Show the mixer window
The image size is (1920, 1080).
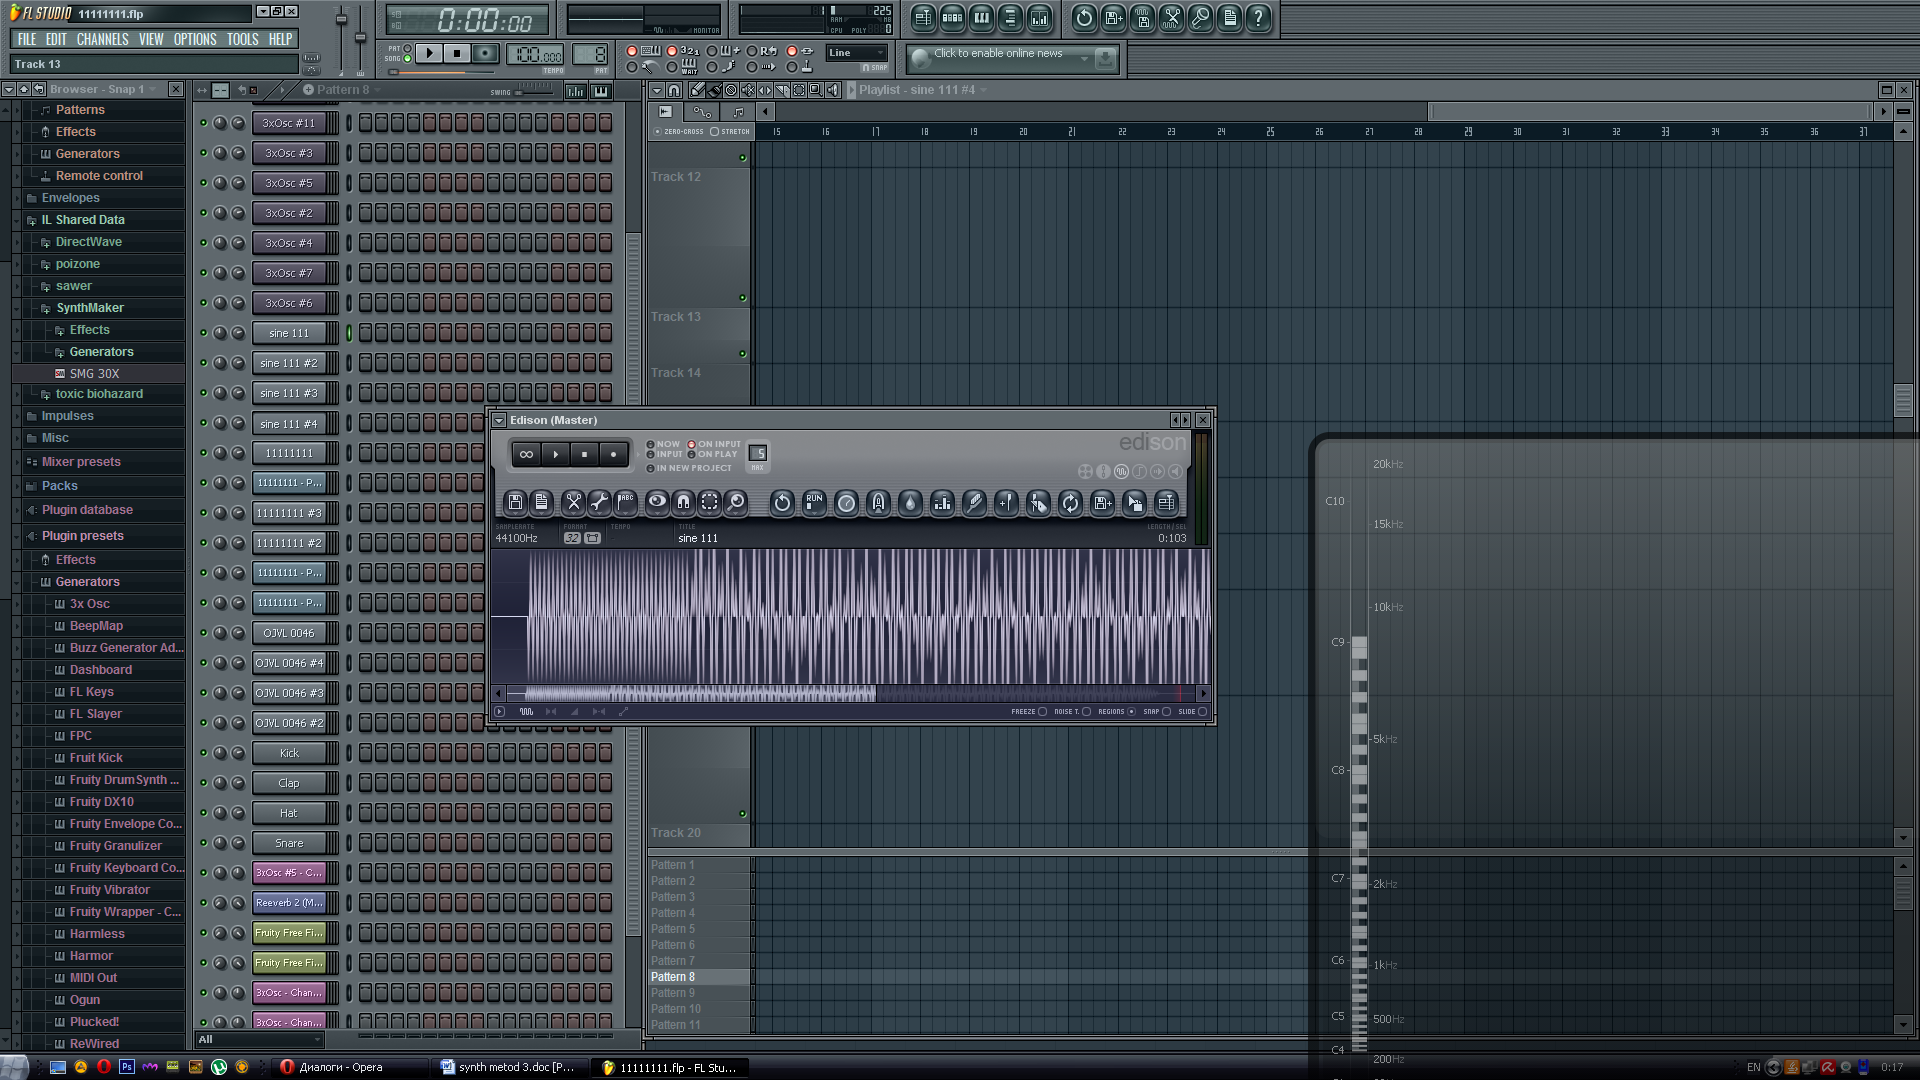pos(1039,18)
